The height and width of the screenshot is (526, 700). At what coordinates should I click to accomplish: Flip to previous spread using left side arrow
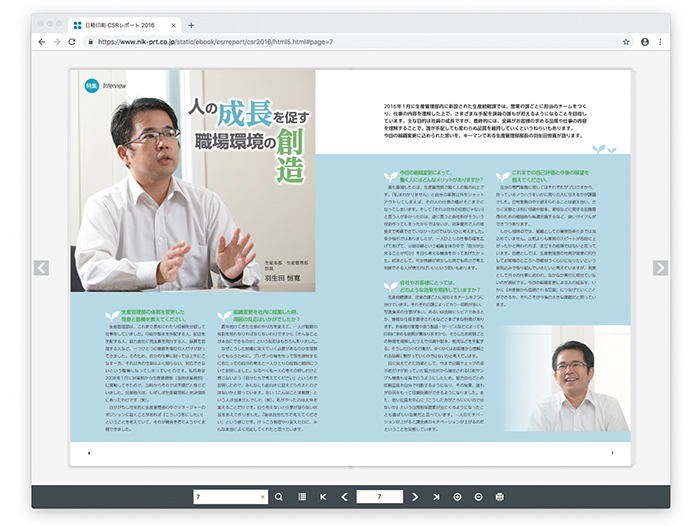click(41, 268)
